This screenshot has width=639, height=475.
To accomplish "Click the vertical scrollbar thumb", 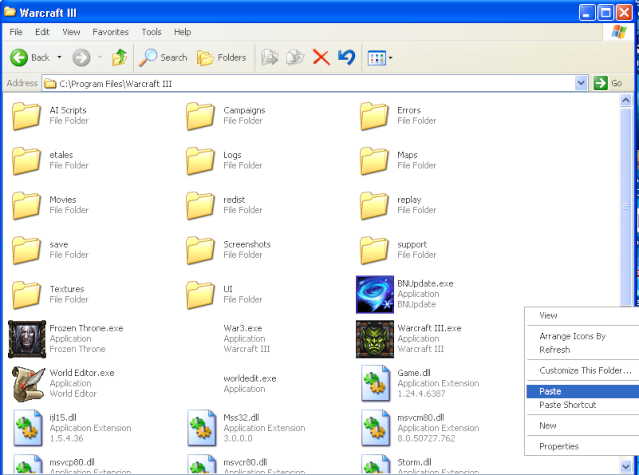I will pyautogui.click(x=626, y=206).
